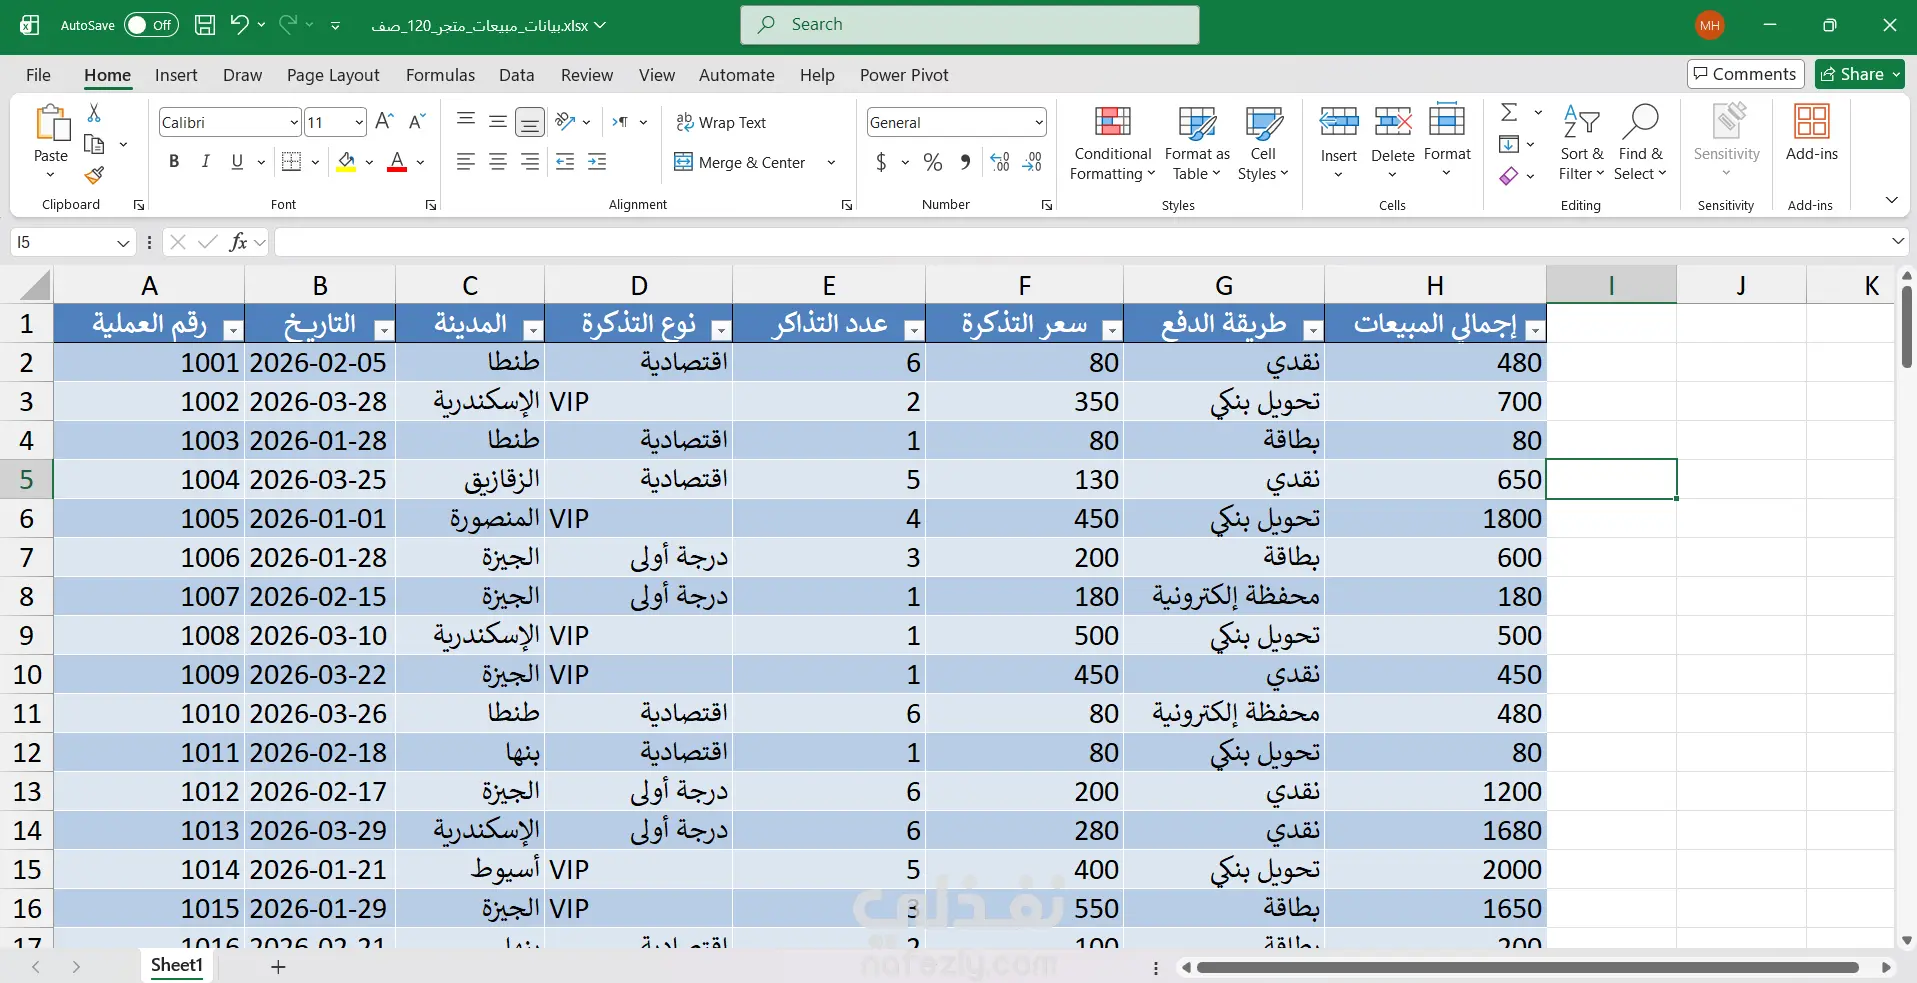Click Decrease Decimal icon
This screenshot has width=1917, height=983.
[x=1033, y=162]
